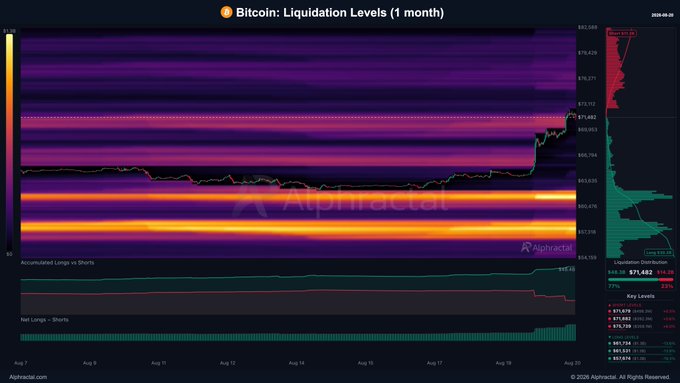Click the red 23% shorts percentage

tap(667, 286)
